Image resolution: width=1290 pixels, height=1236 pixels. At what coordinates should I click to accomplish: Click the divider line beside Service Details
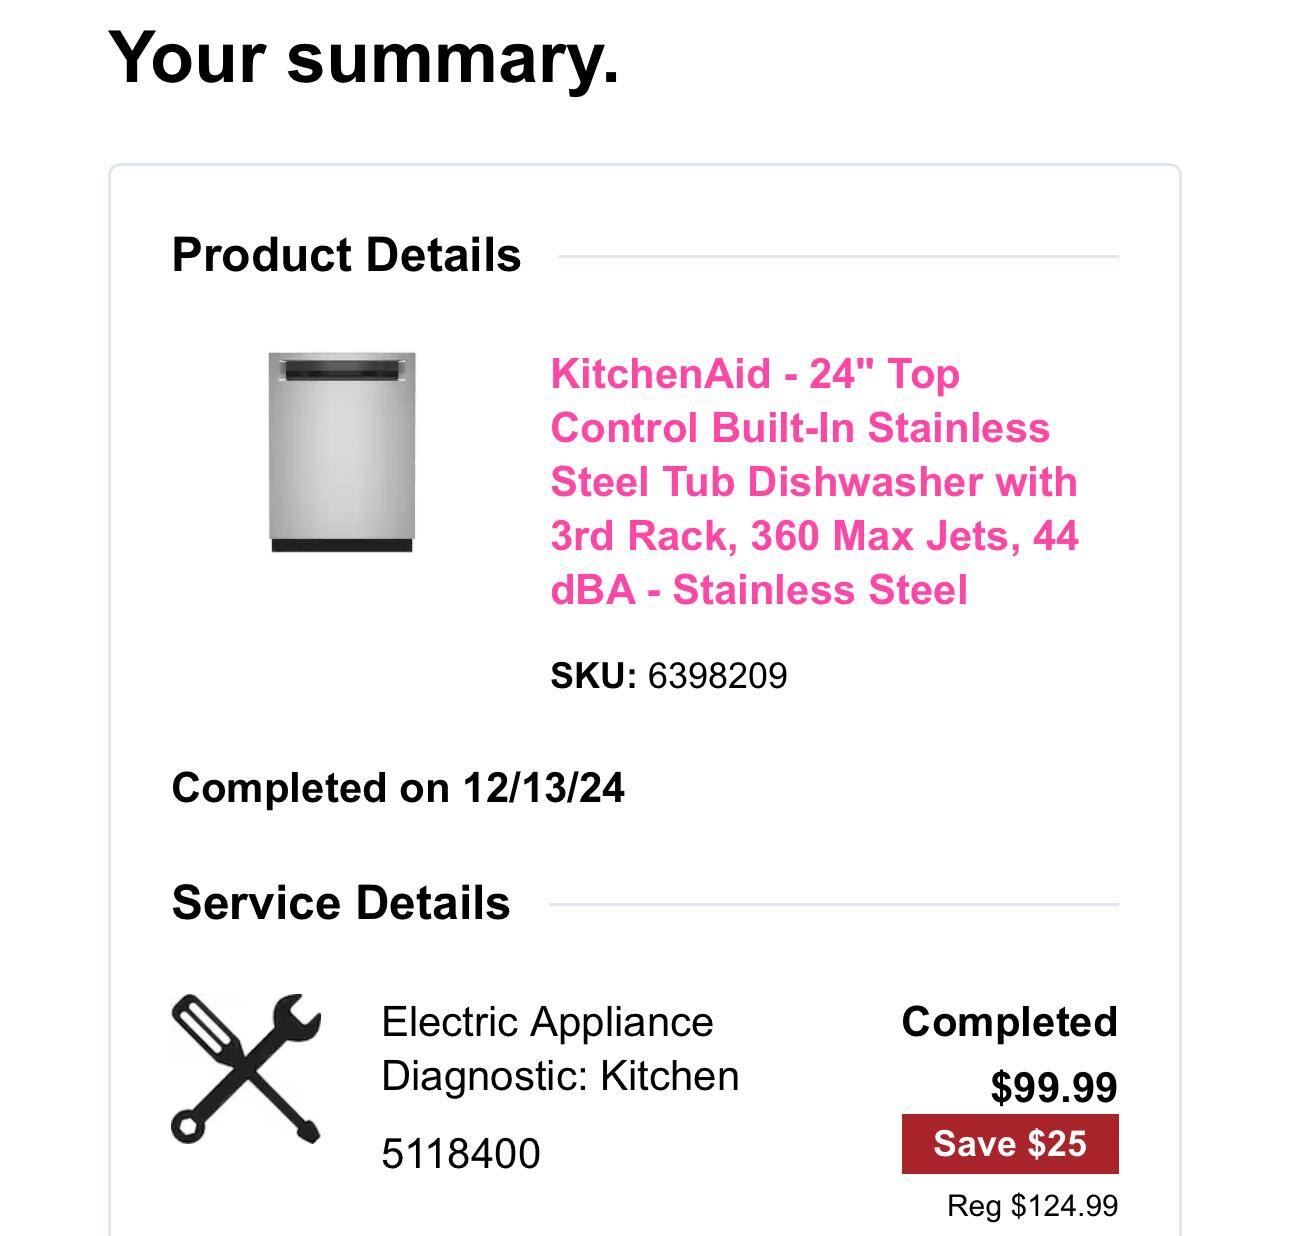(833, 904)
